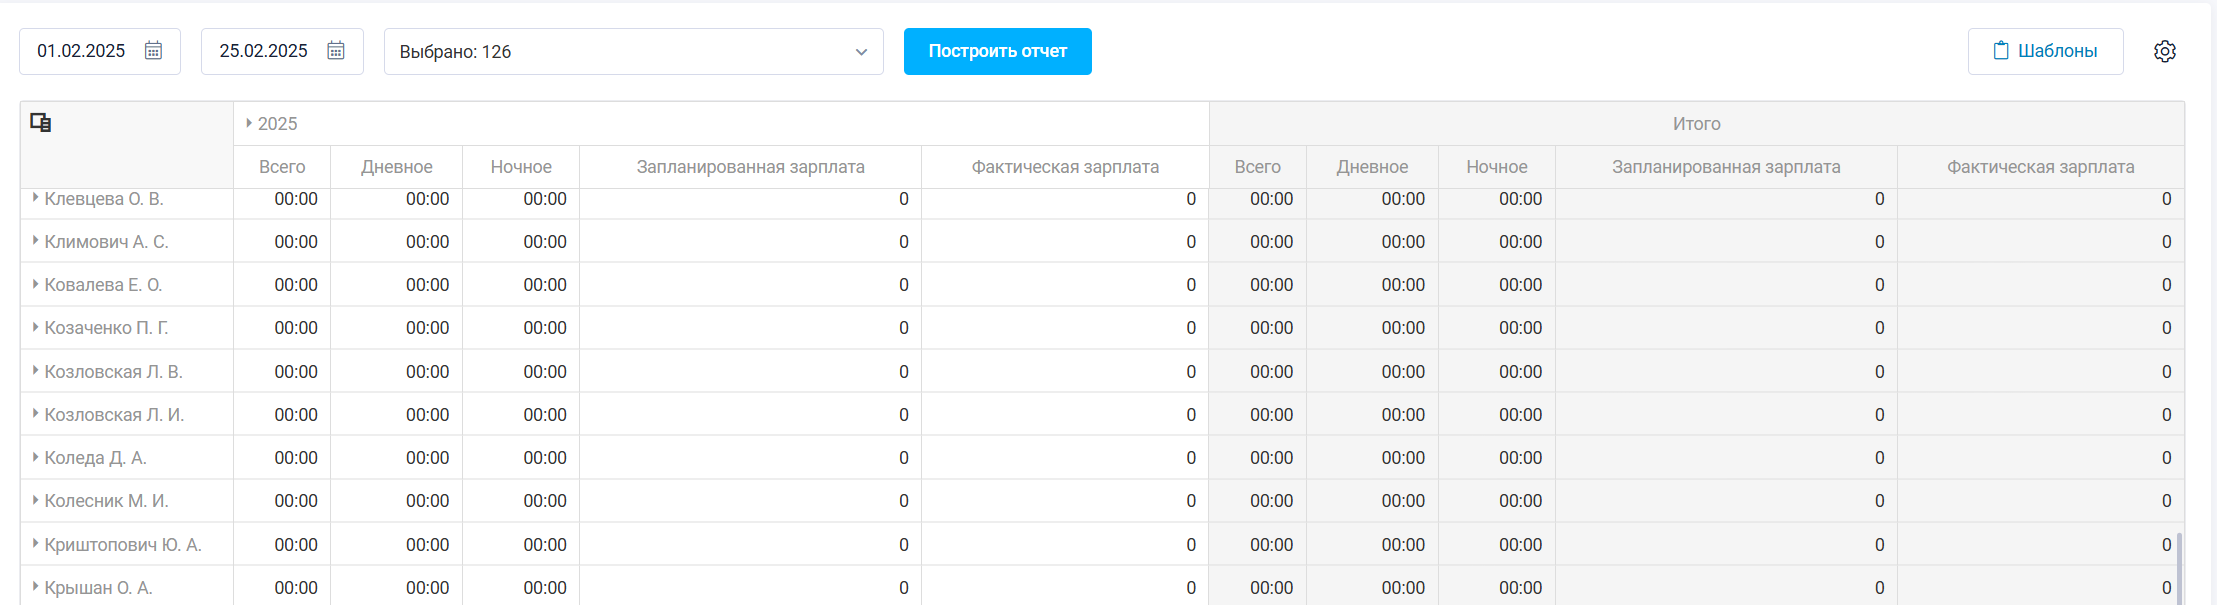Click Итого planned salary cell for Климович А. С.
This screenshot has height=605, width=2217.
[x=1726, y=242]
